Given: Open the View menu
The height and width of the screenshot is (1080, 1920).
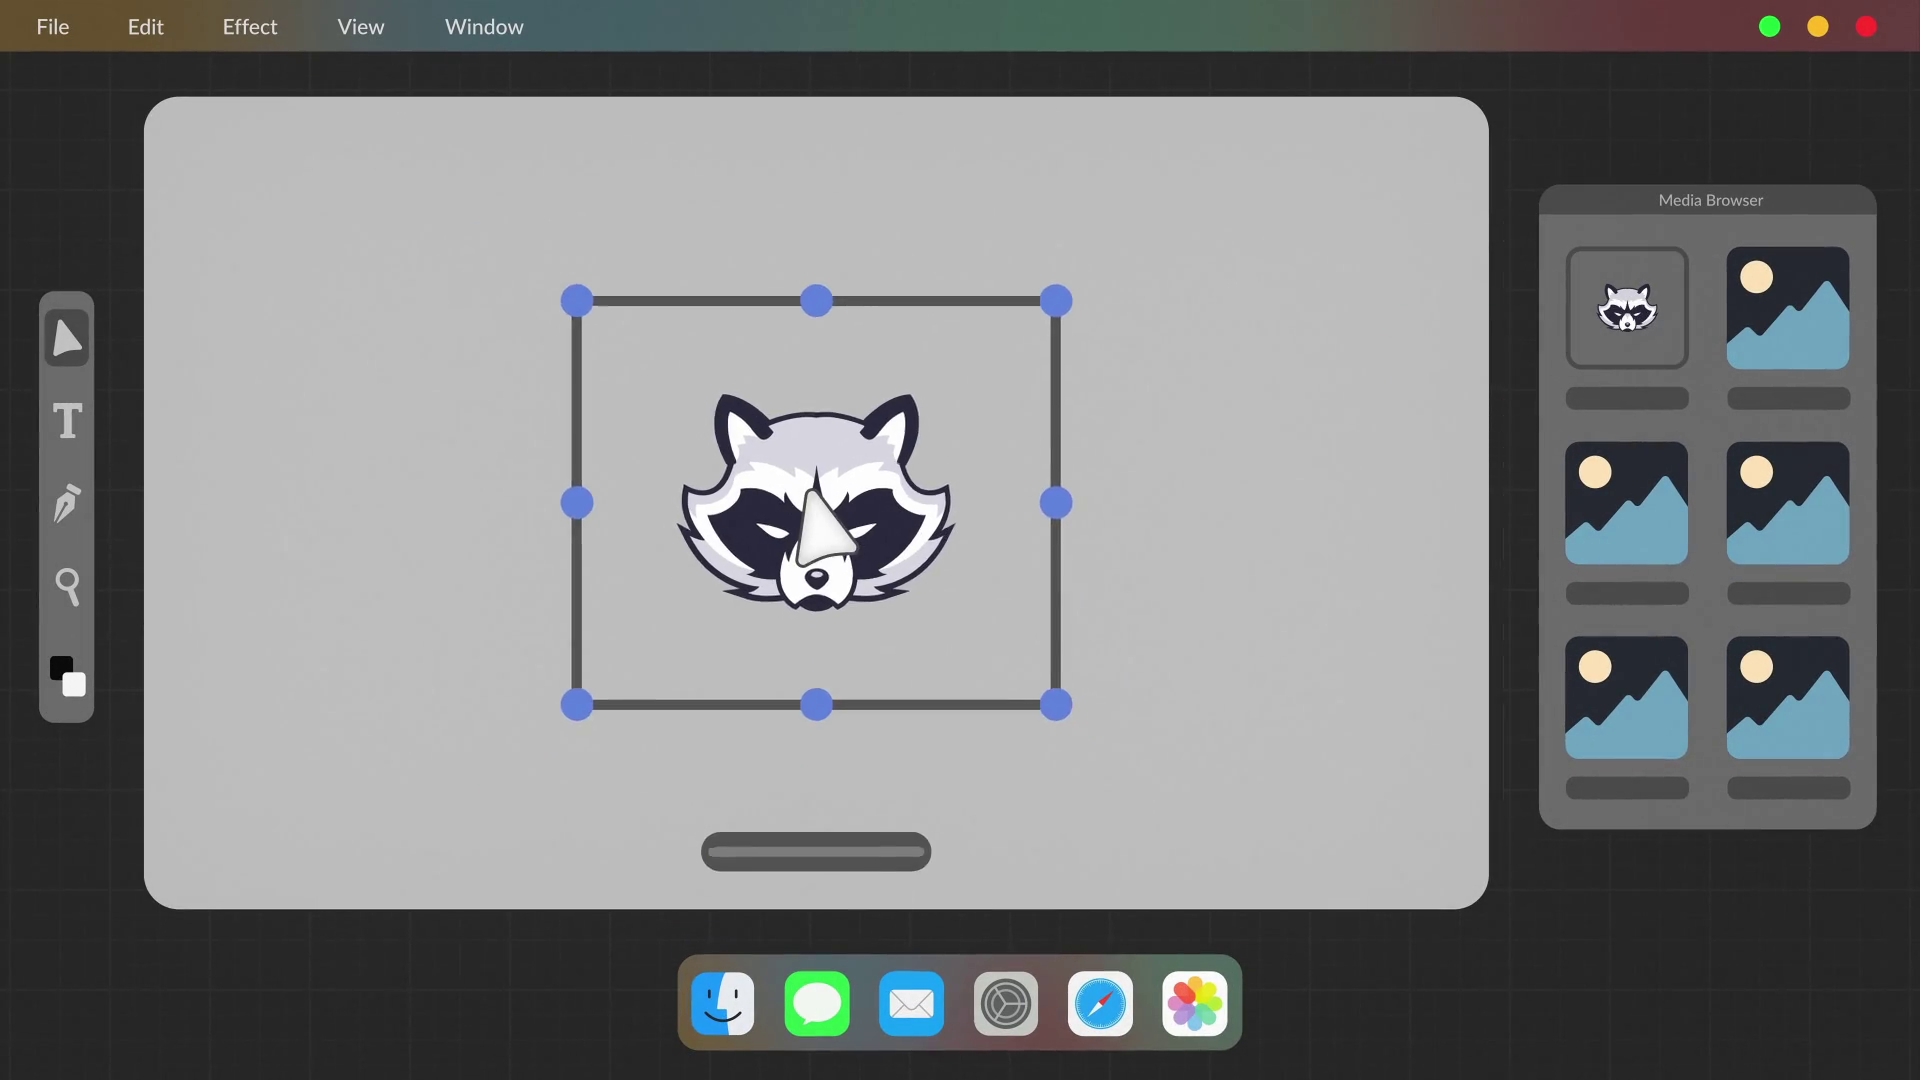Looking at the screenshot, I should (x=361, y=27).
